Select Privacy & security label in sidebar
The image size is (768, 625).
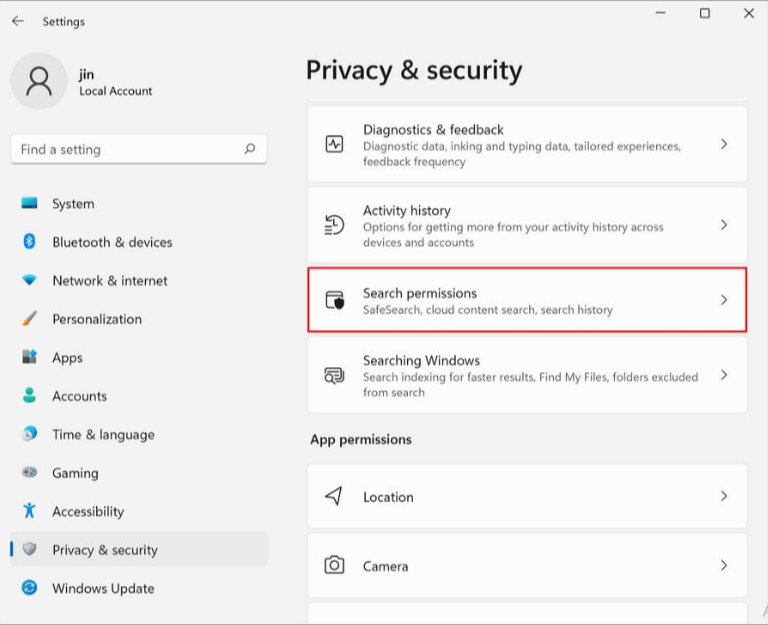tap(105, 550)
